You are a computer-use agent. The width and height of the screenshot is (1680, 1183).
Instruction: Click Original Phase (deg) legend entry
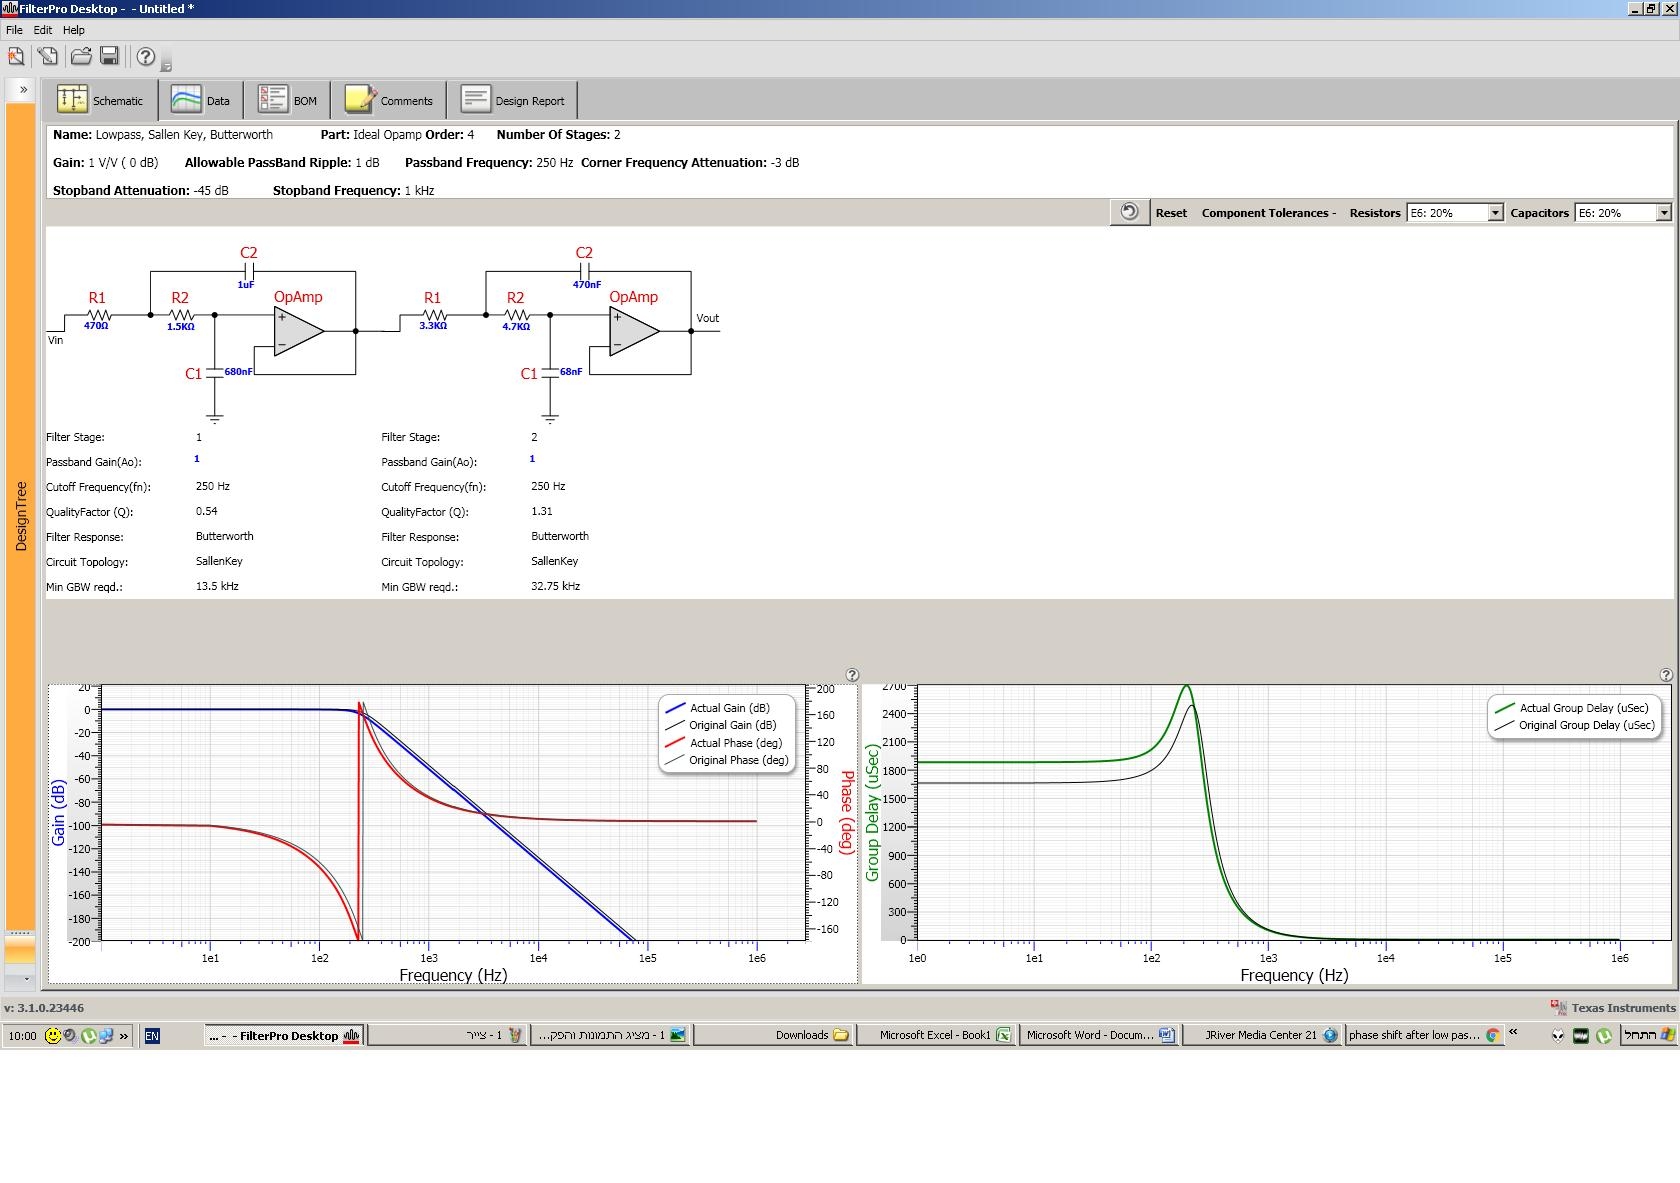726,760
